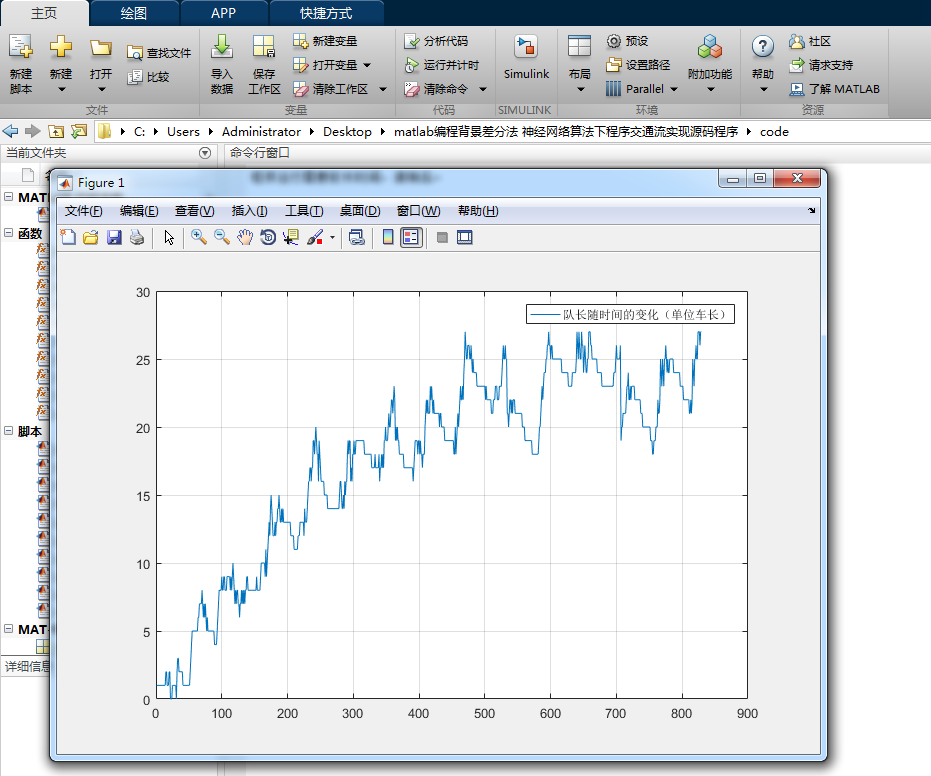931x776 pixels.
Task: Open View (查看) menu in Figure 1
Action: (x=194, y=211)
